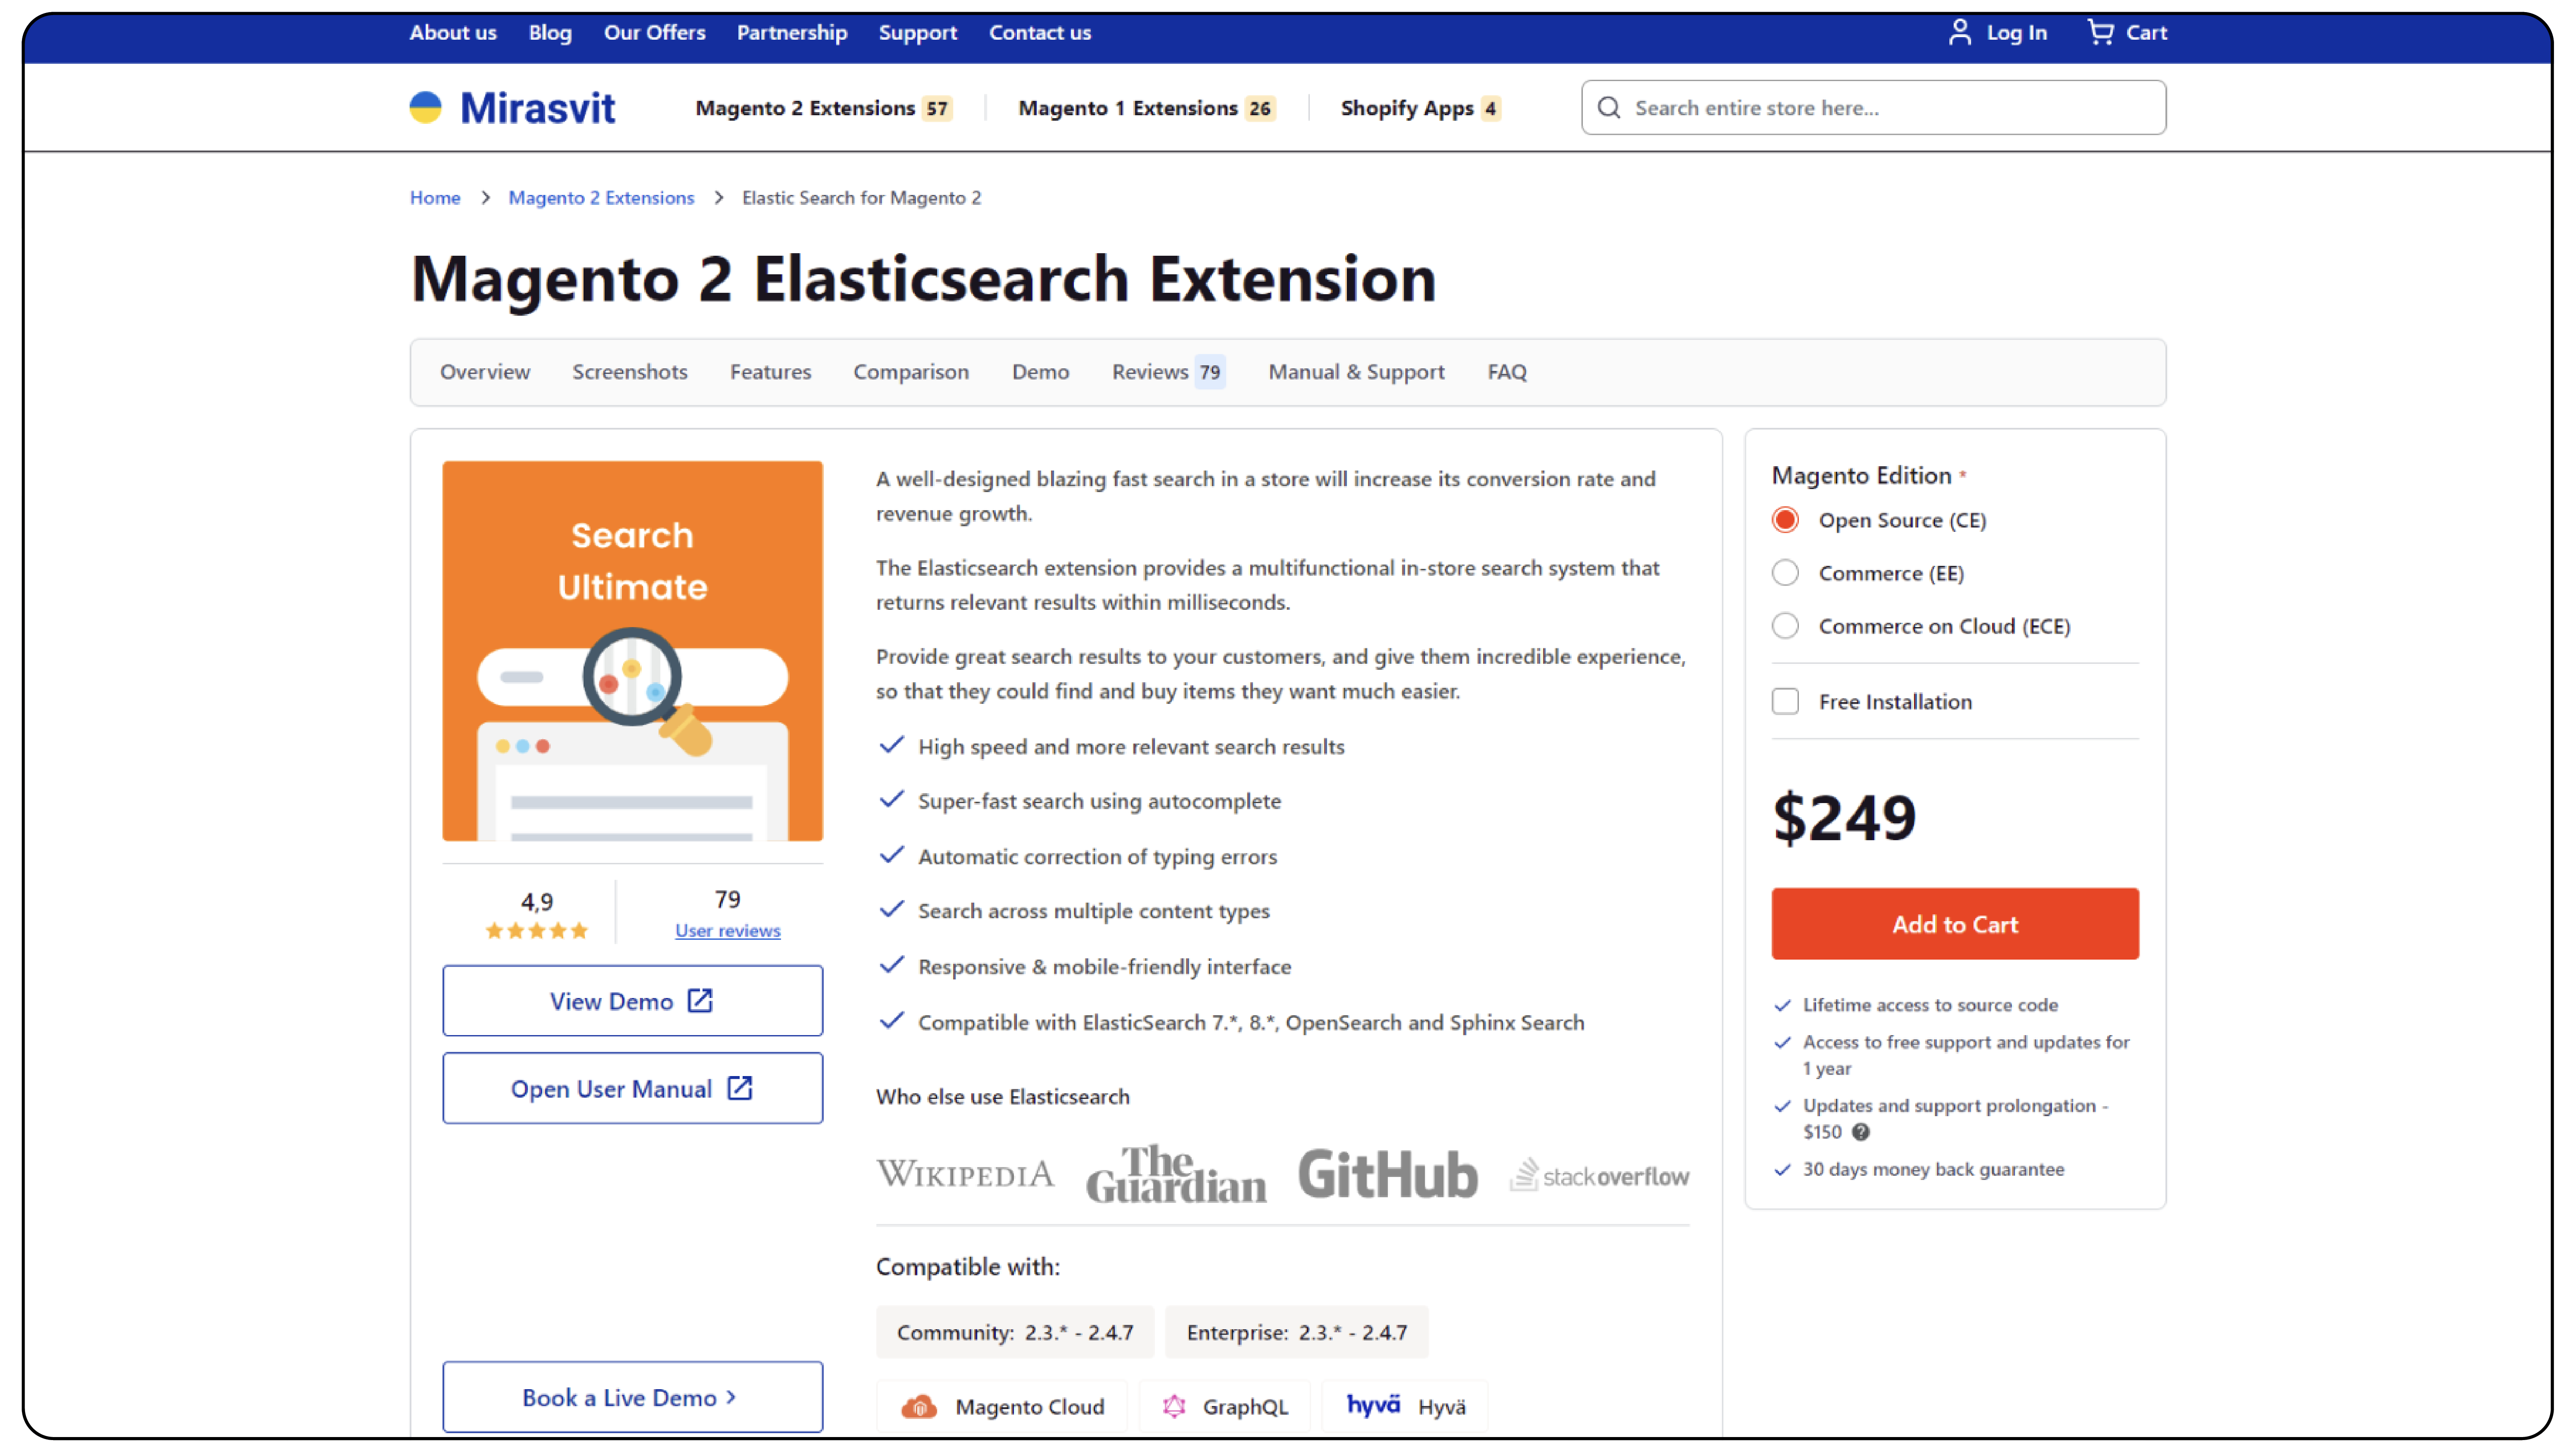
Task: Switch to the Comparison tab
Action: (x=911, y=372)
